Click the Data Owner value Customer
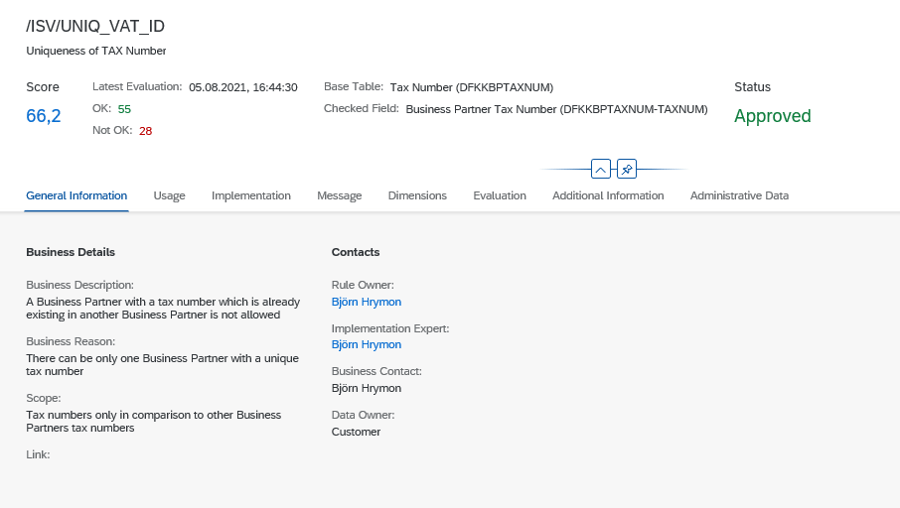This screenshot has width=900, height=508. click(x=356, y=432)
